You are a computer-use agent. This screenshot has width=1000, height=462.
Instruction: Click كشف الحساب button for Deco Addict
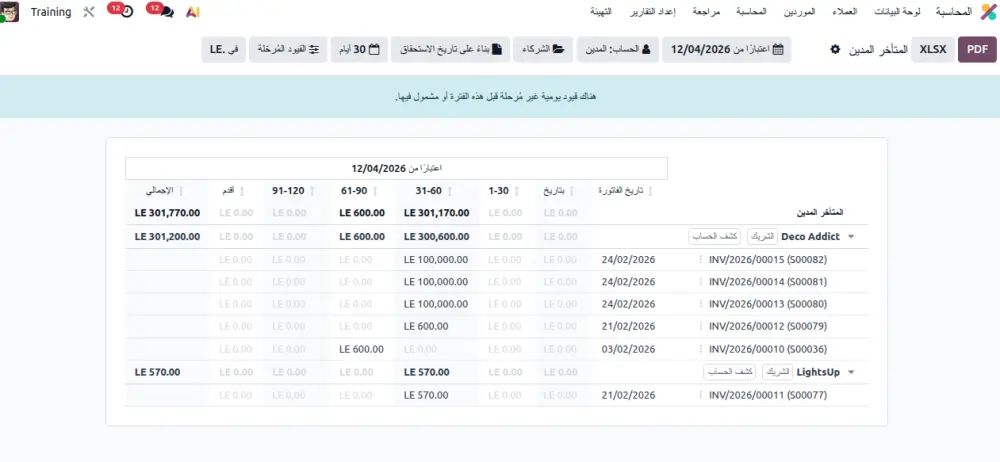click(x=716, y=237)
